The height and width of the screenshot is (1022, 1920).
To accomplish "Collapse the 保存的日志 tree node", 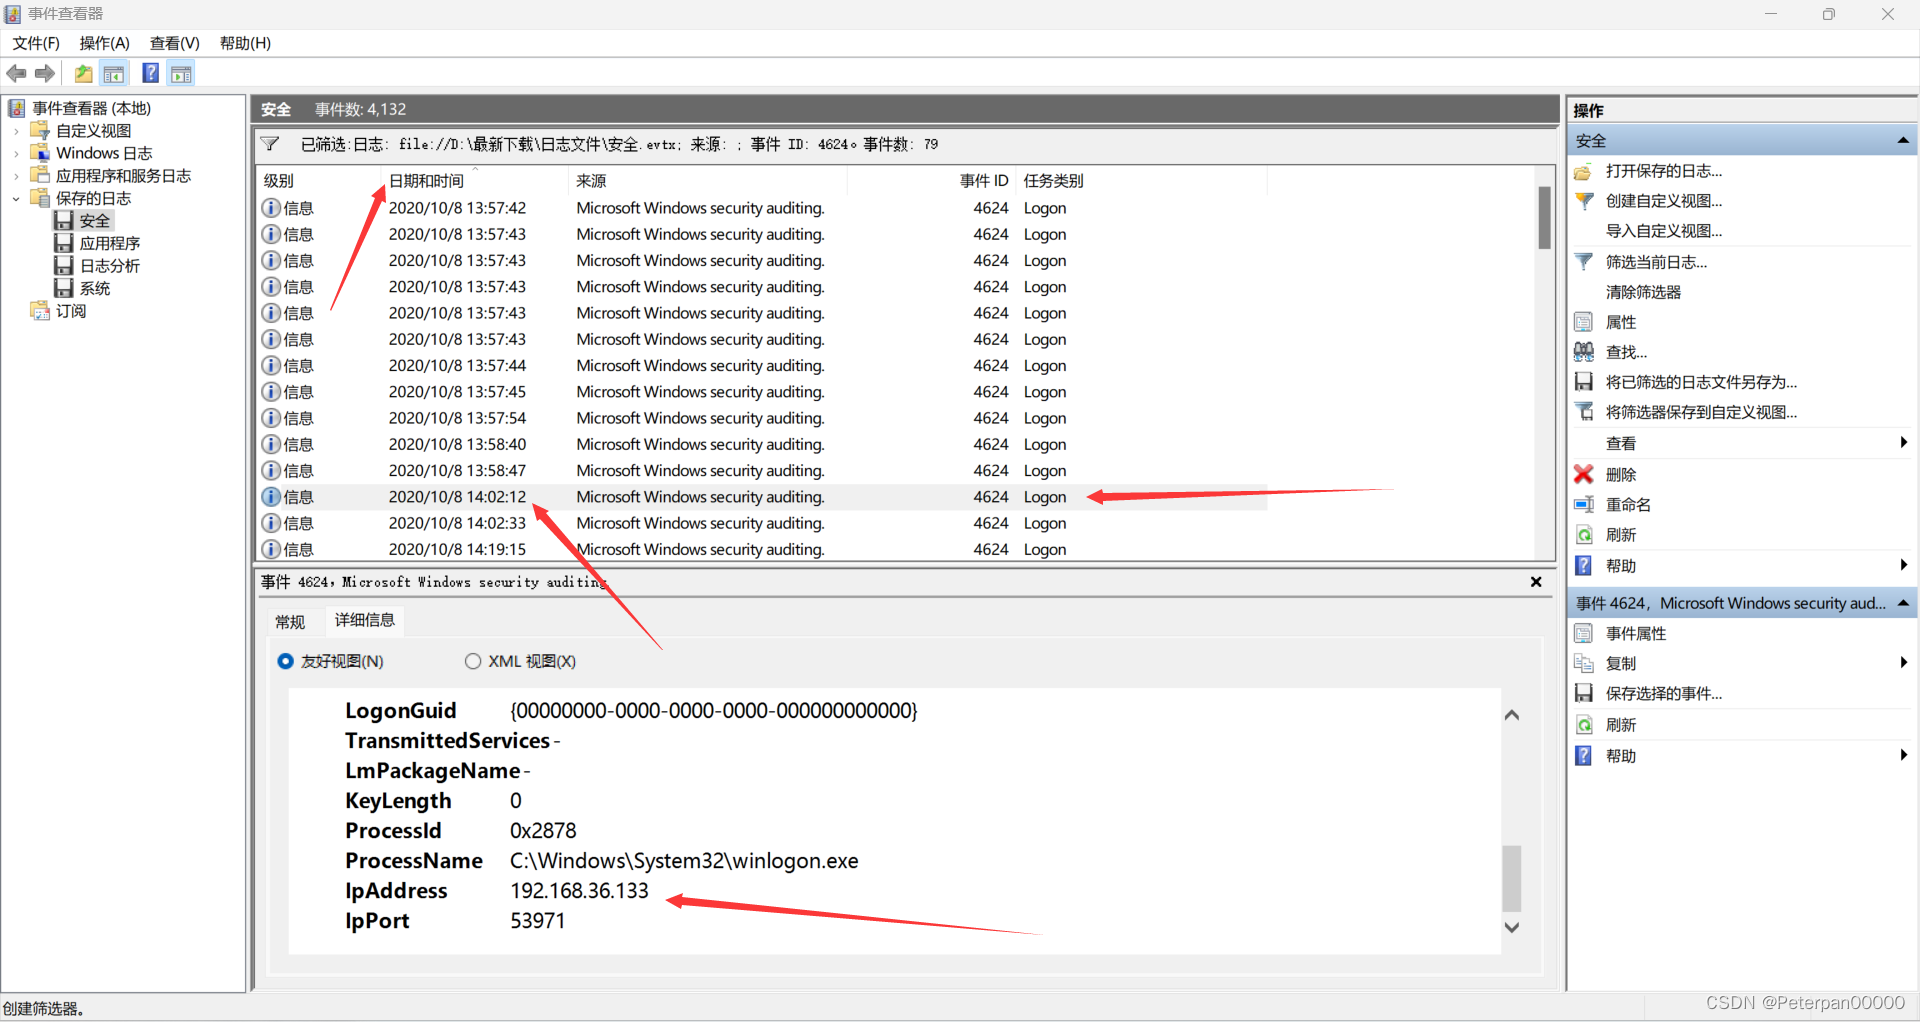I will coord(16,199).
